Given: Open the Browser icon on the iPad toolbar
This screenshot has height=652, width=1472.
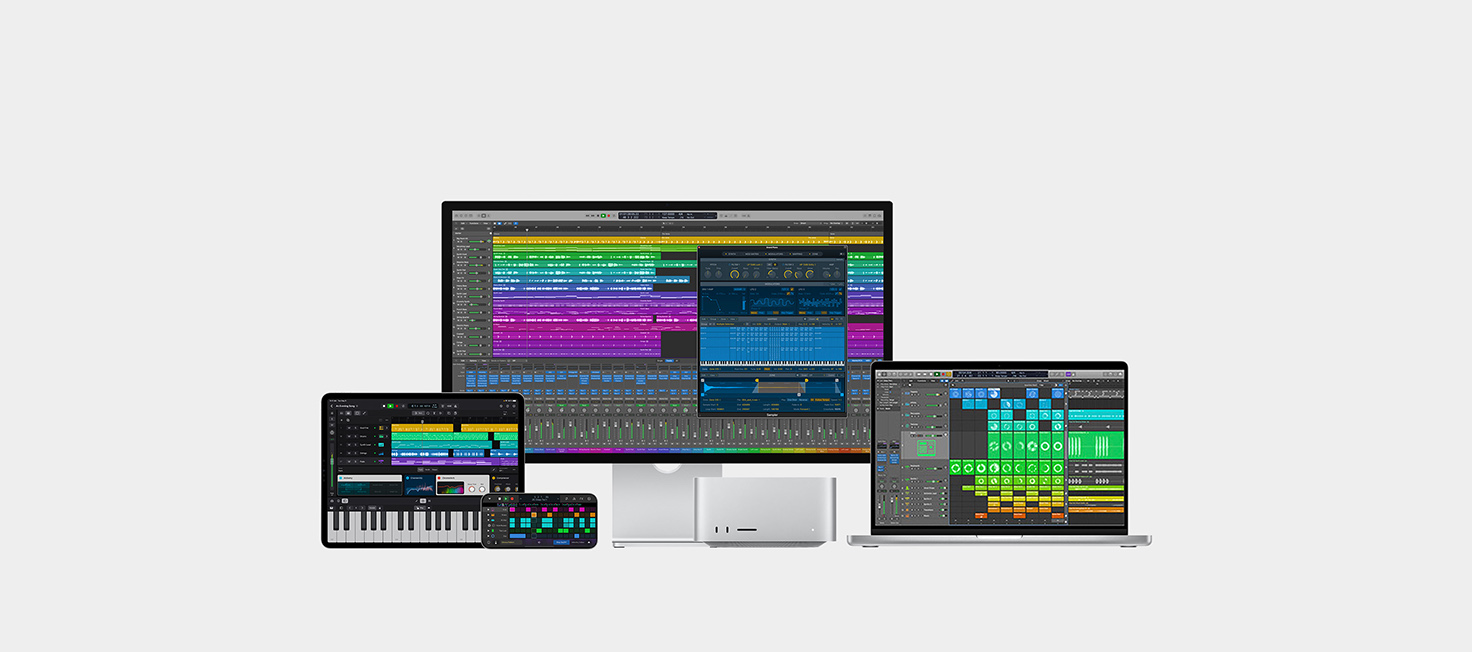Looking at the screenshot, I should (x=501, y=406).
